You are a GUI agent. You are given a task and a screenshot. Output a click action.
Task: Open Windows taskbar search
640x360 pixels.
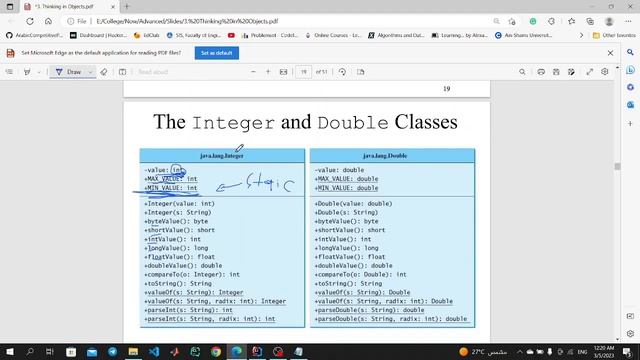30,351
